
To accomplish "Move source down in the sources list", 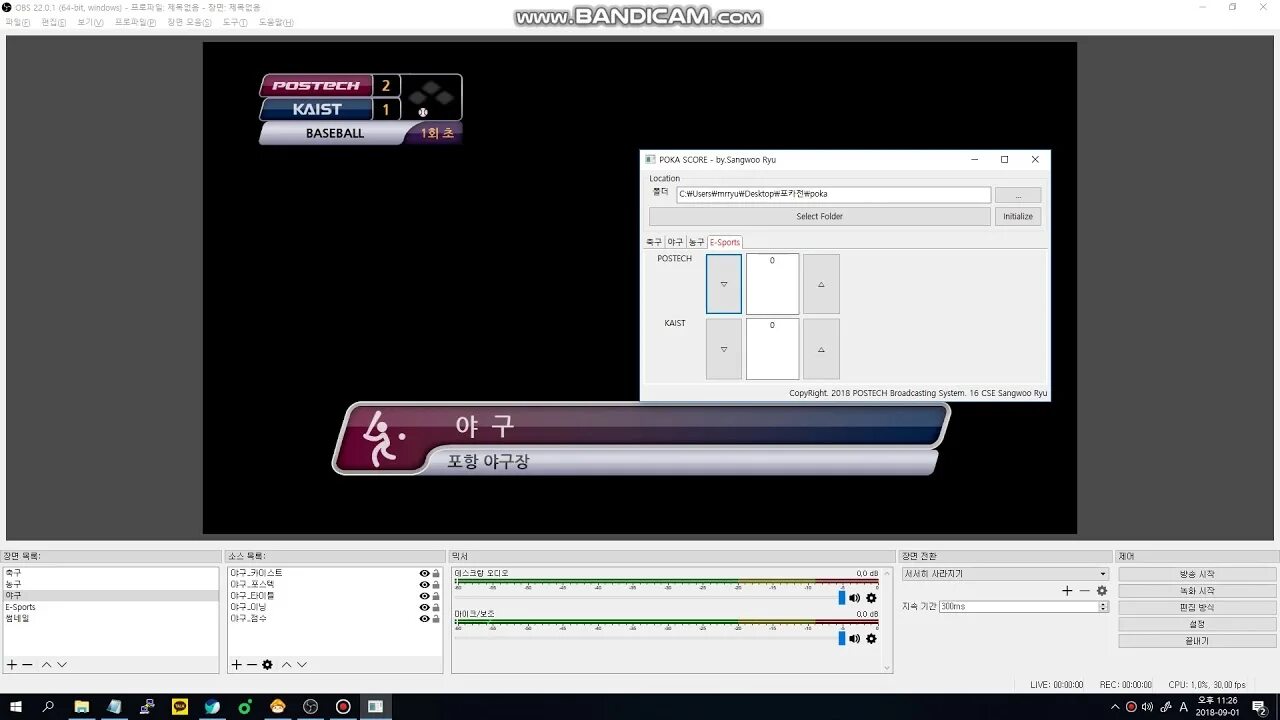I will [x=302, y=665].
